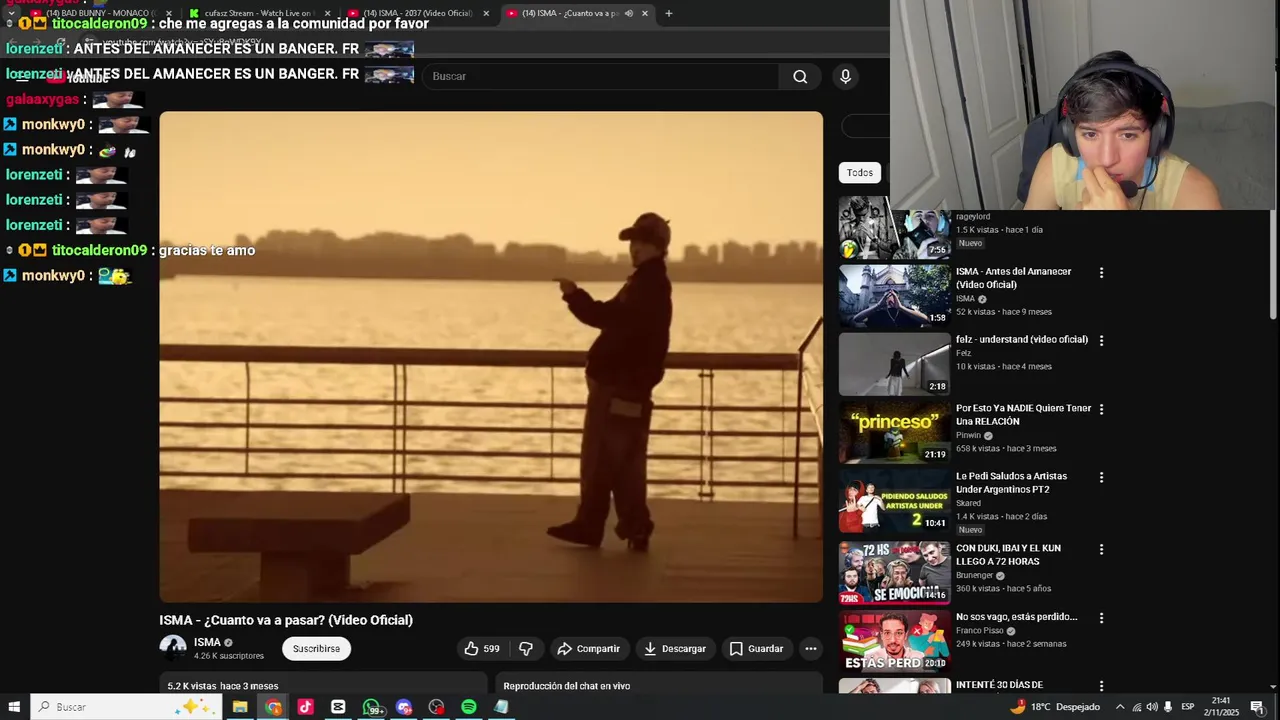Close the BAD BUNNY - MONACO tab

coord(167,13)
